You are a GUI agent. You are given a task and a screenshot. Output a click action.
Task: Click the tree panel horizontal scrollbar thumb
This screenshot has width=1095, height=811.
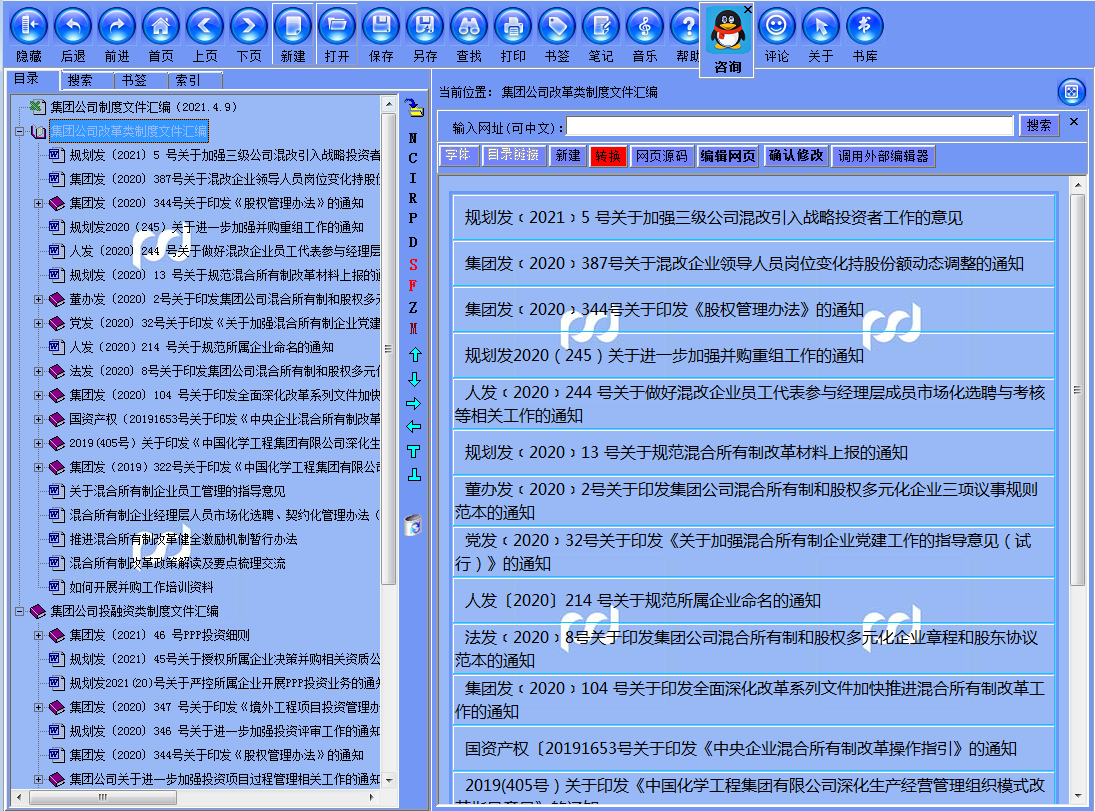[x=102, y=797]
